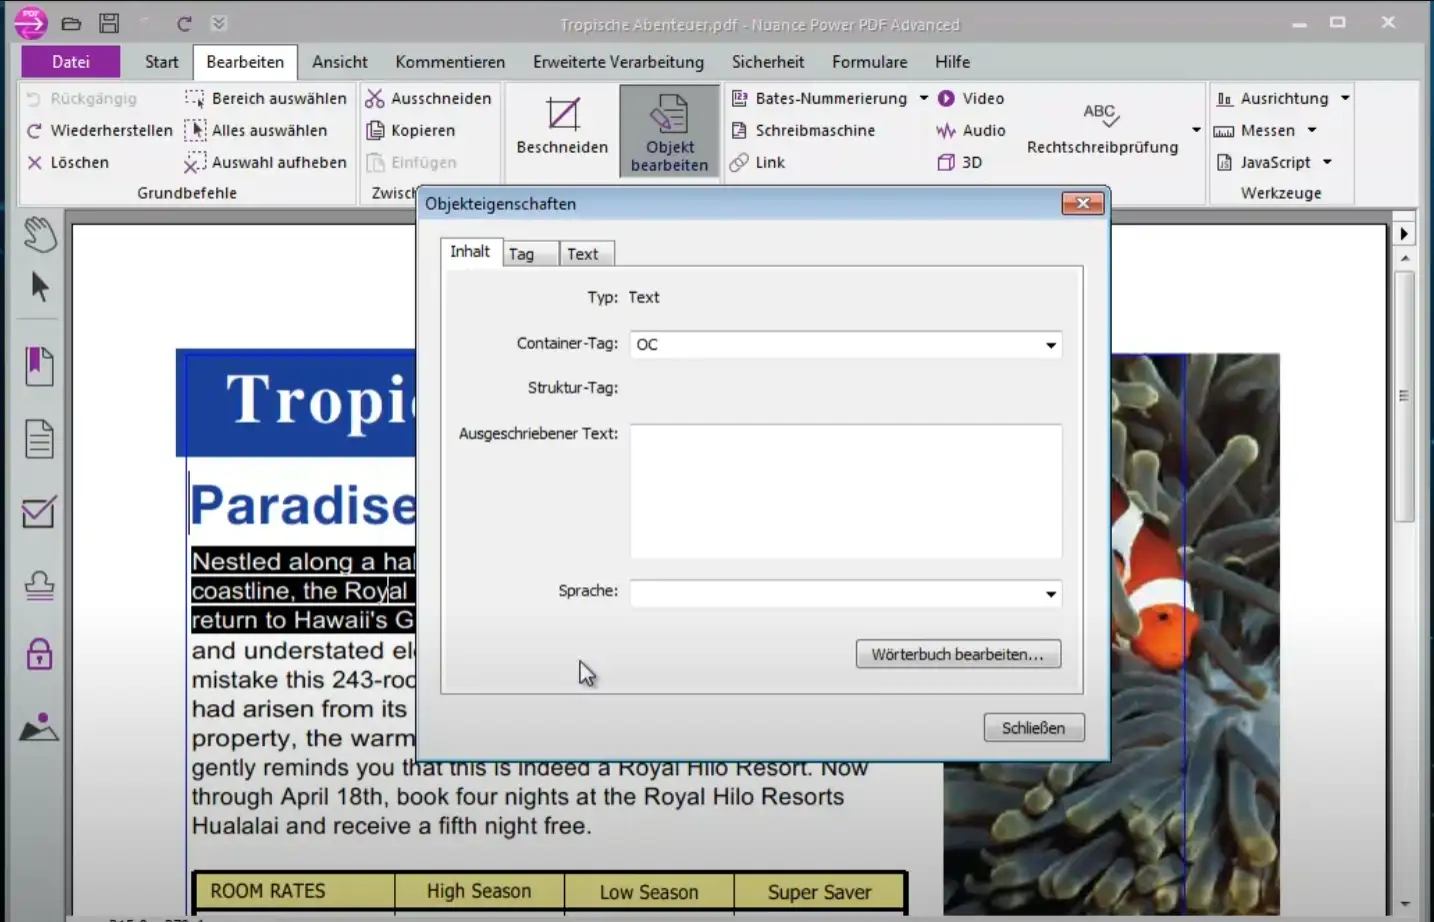Expand the Ausrichtung dropdown menu
Image resolution: width=1434 pixels, height=922 pixels.
click(x=1345, y=98)
